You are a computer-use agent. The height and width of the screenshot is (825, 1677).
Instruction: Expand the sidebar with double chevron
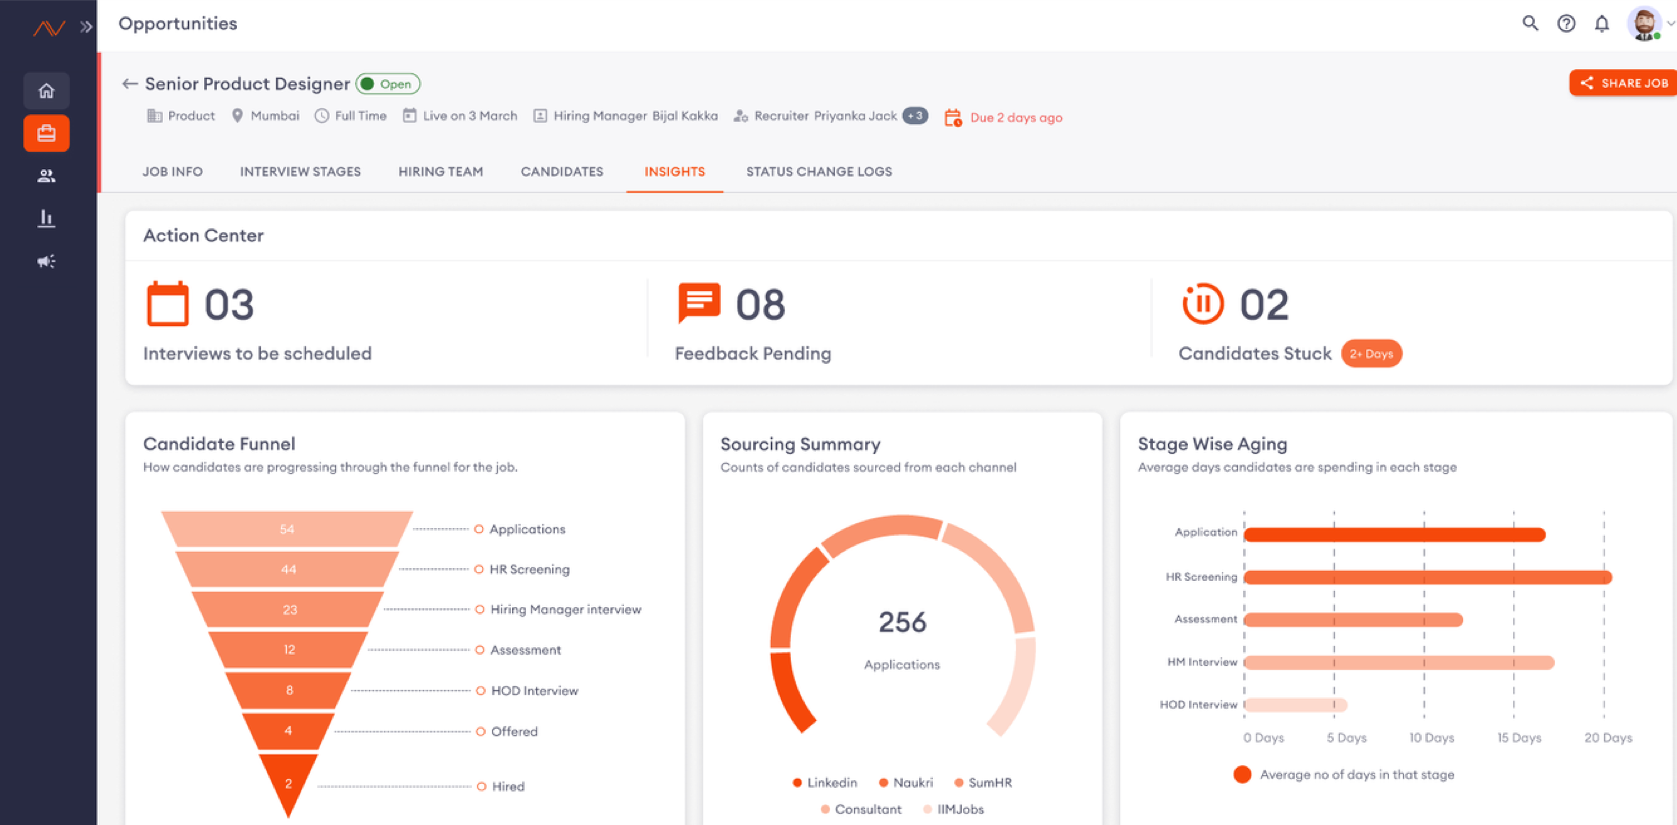86,27
